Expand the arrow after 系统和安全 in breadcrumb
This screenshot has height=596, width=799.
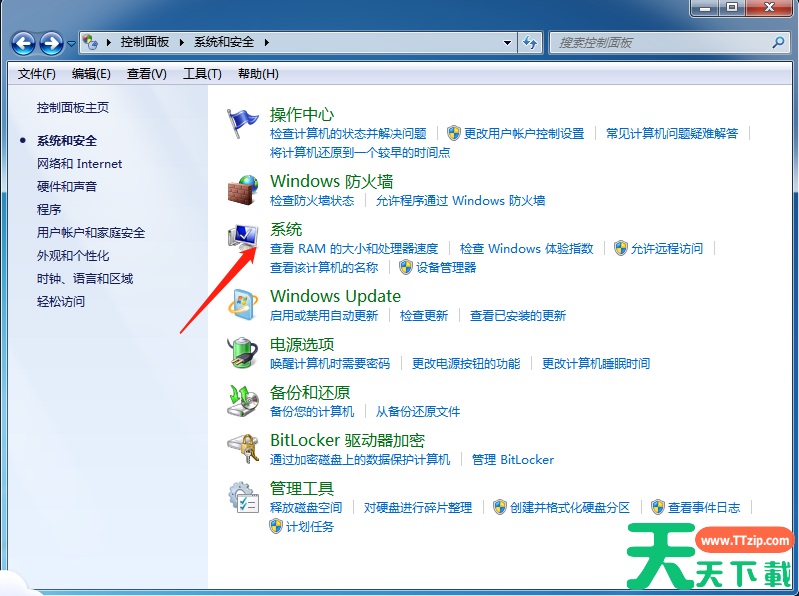(x=267, y=42)
